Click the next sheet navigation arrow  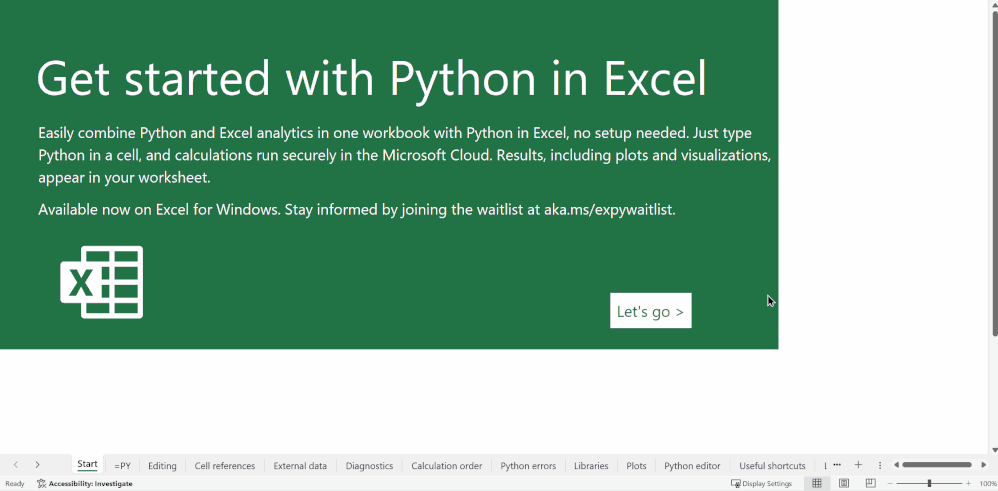click(x=38, y=465)
